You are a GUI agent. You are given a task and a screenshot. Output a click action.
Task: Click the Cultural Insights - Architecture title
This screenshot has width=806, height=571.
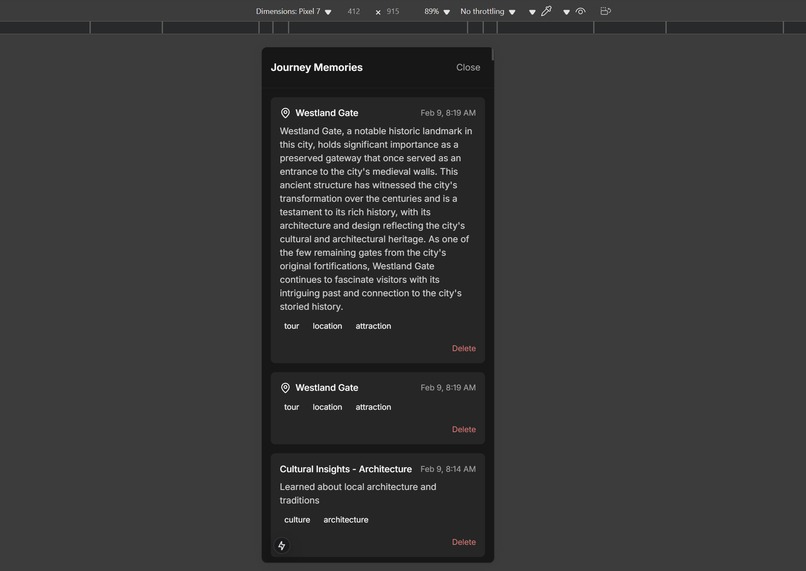[x=345, y=469]
